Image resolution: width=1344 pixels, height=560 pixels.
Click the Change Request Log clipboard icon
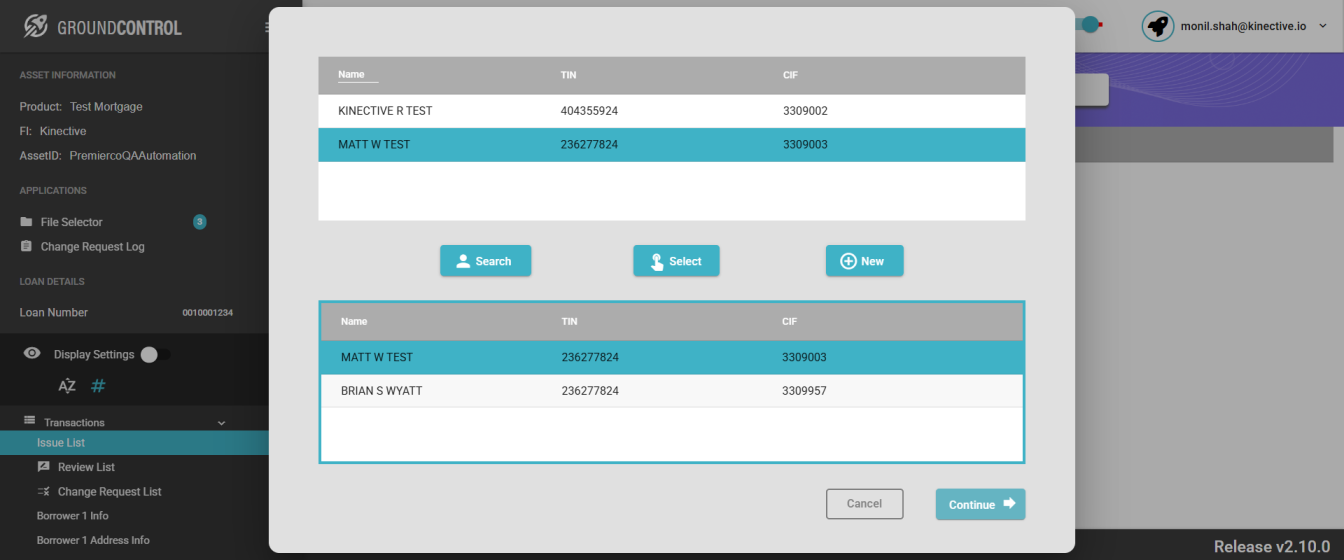coord(26,246)
